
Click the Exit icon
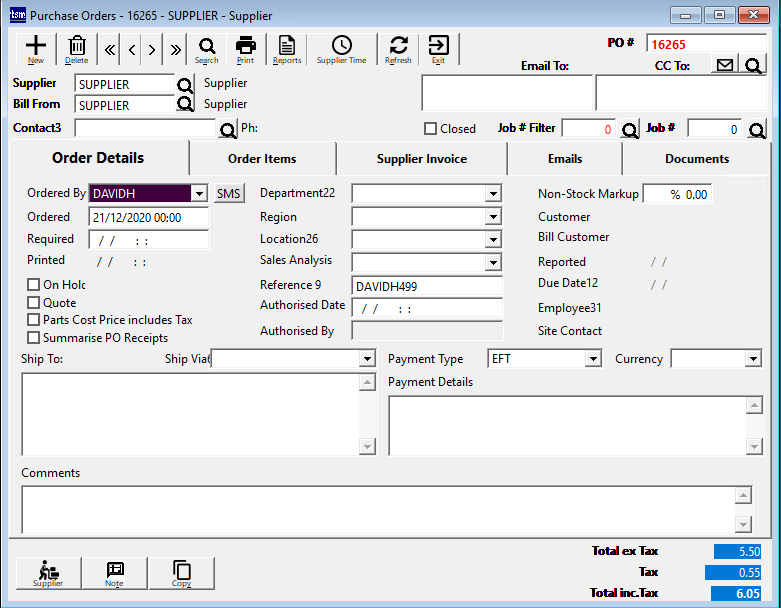tap(438, 48)
